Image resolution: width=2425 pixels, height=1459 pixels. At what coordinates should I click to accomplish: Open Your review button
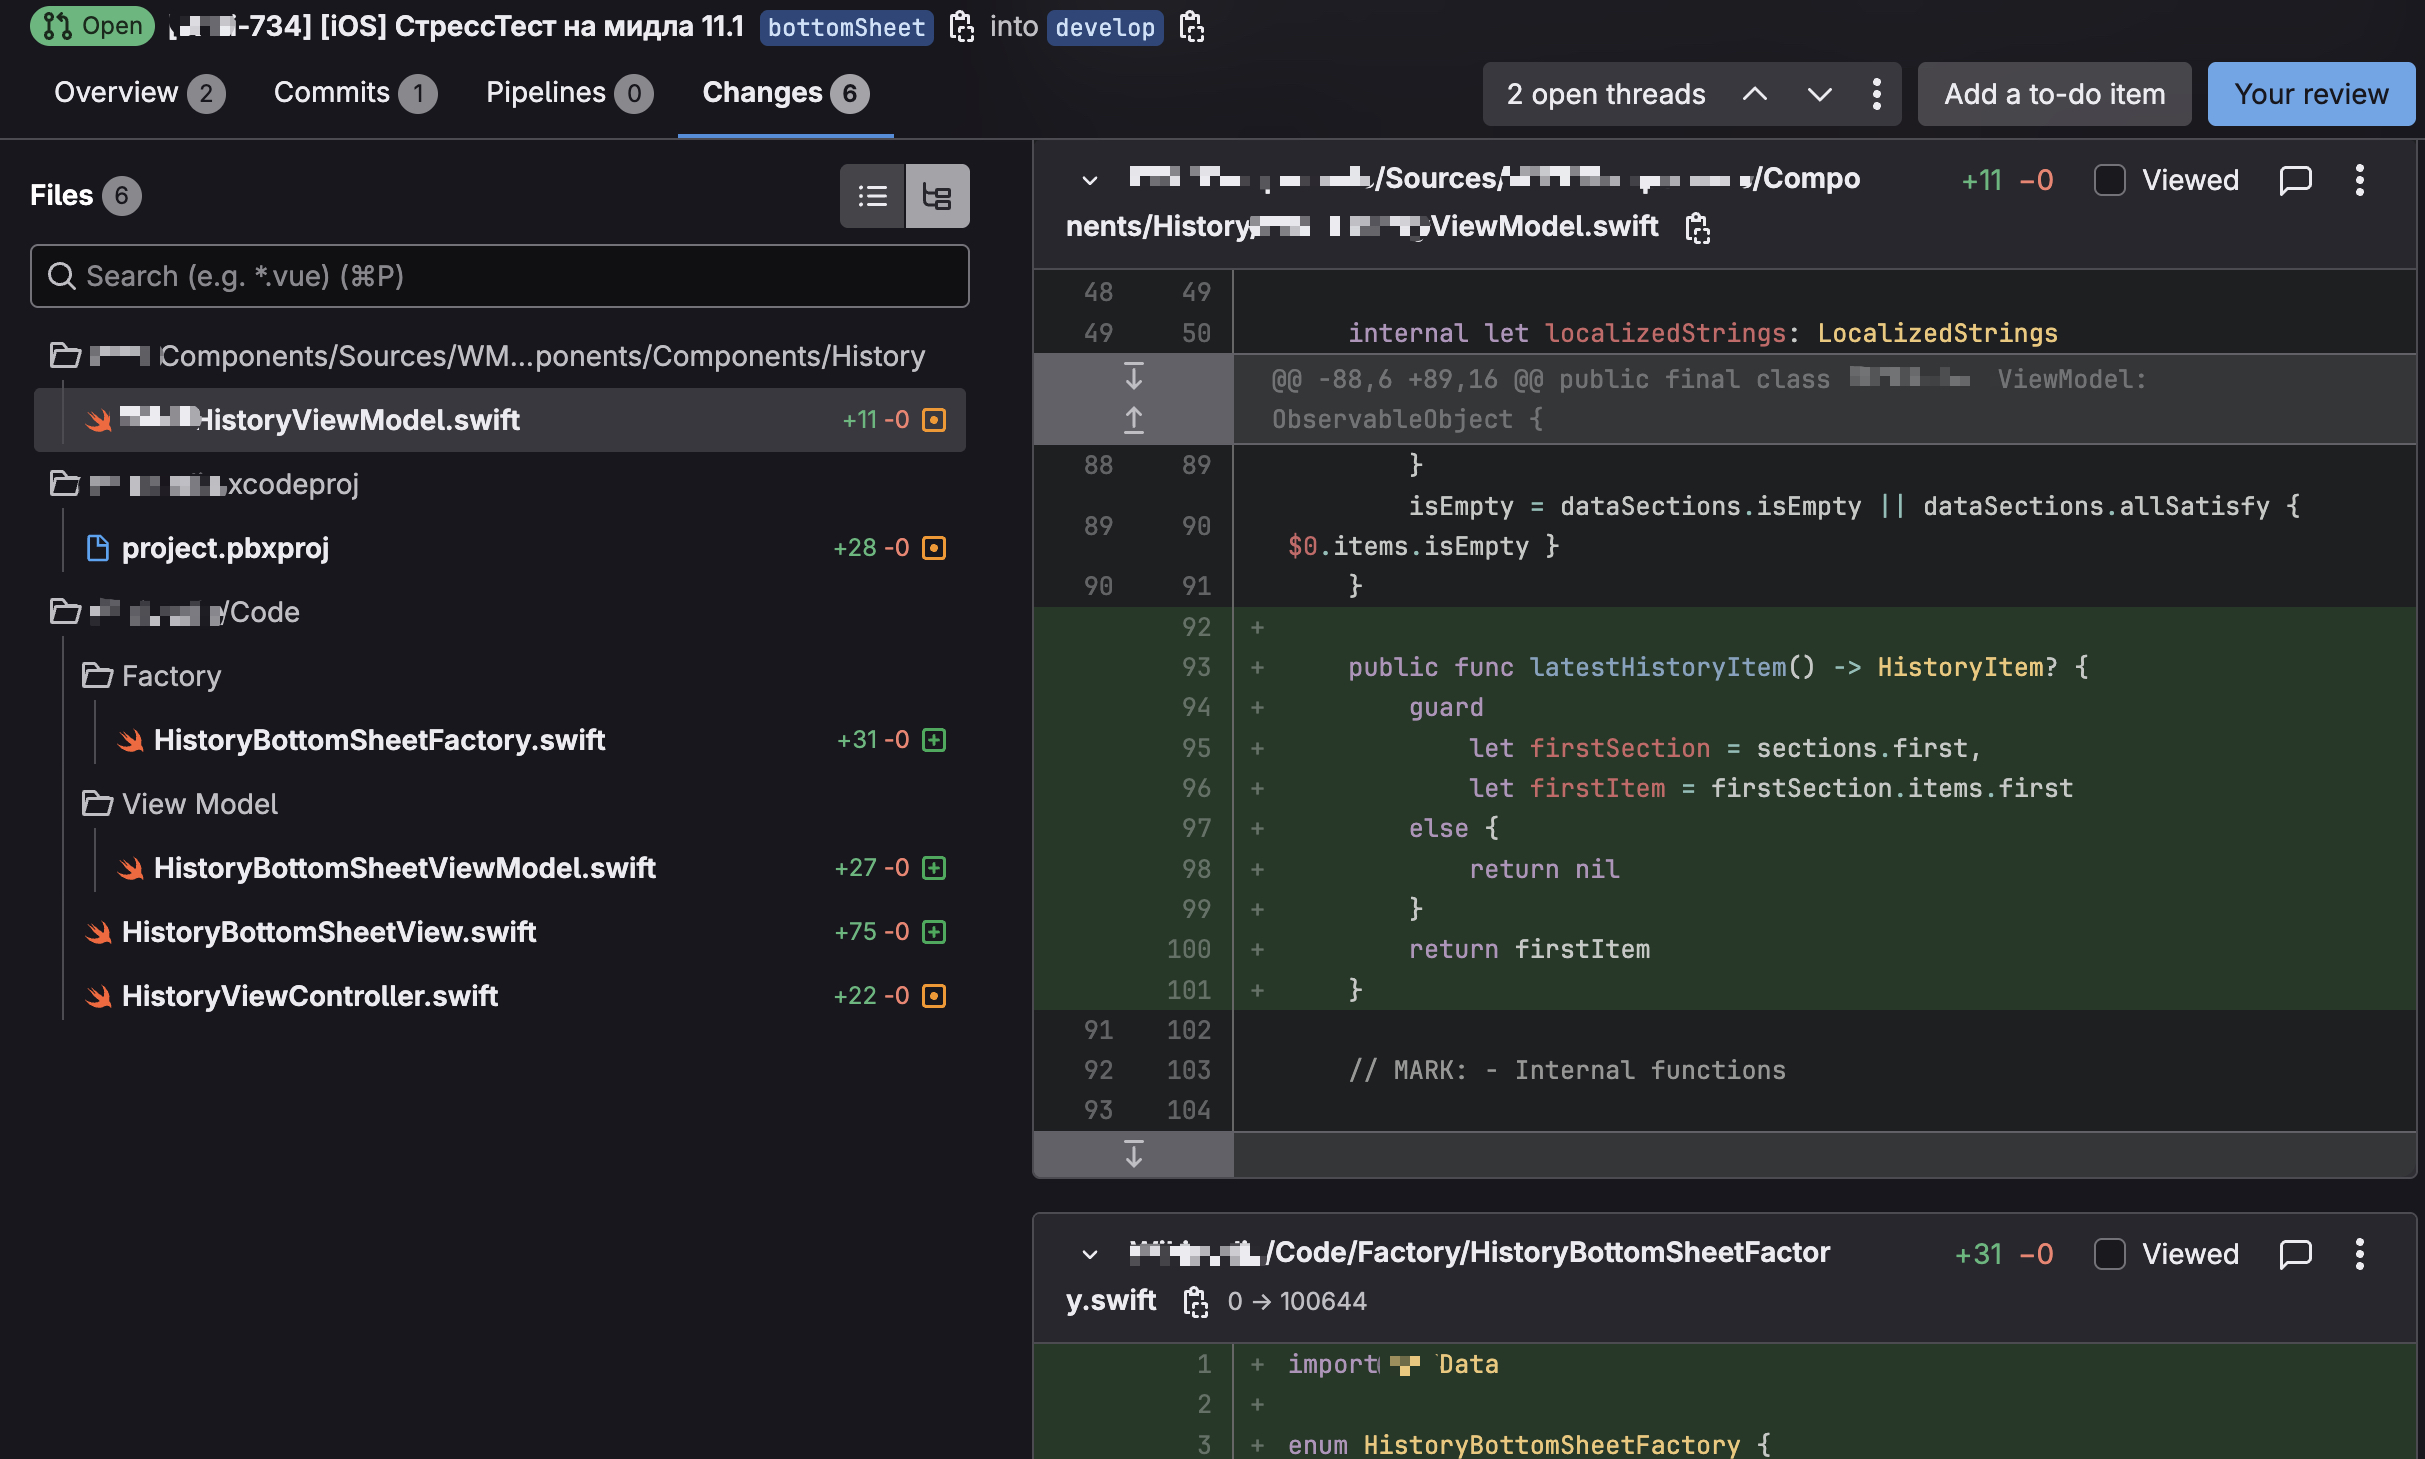(x=2310, y=94)
